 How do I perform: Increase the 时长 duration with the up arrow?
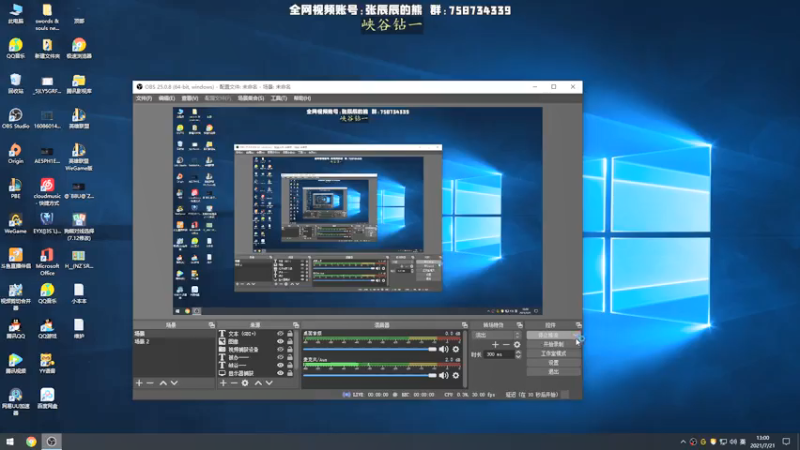point(518,352)
